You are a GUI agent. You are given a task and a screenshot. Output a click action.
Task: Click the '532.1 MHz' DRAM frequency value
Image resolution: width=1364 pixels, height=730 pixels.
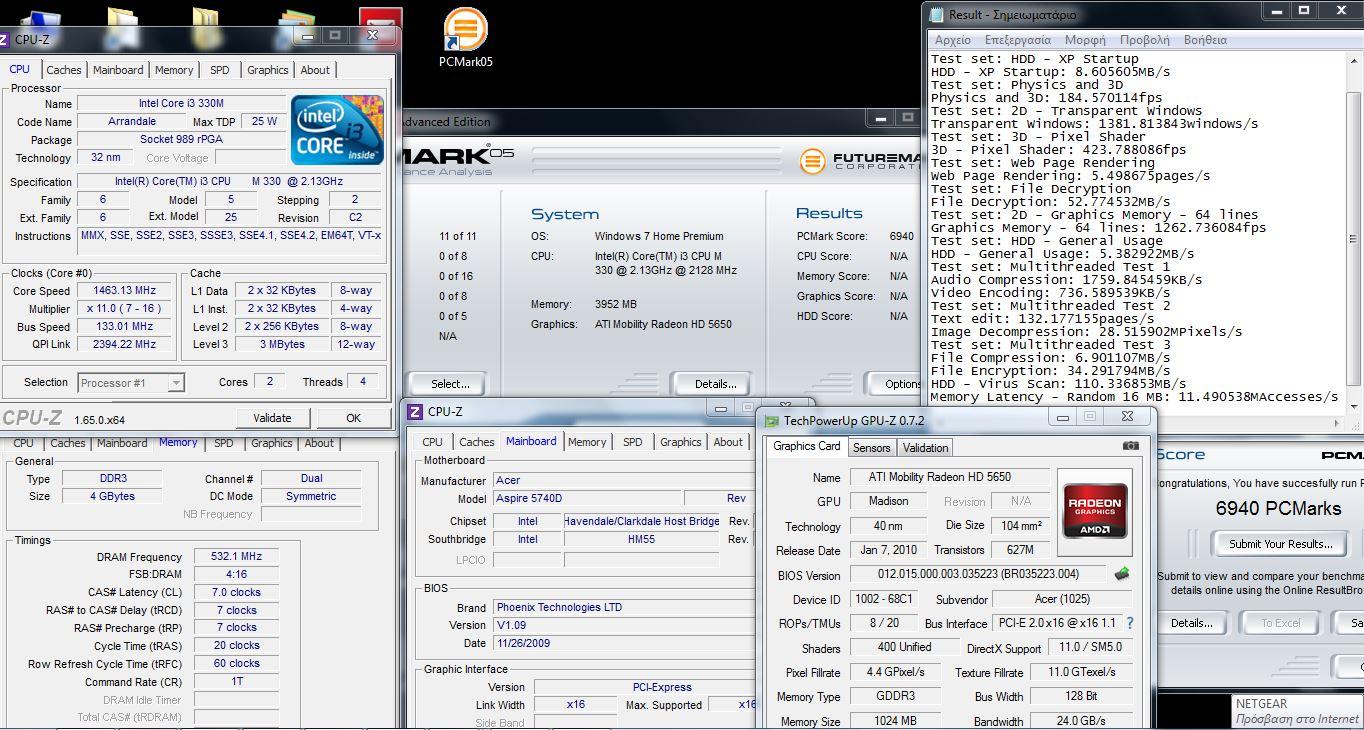coord(236,557)
